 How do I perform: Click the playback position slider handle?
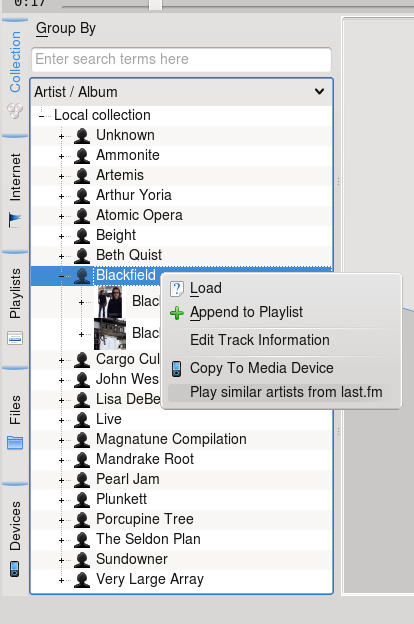(x=155, y=5)
